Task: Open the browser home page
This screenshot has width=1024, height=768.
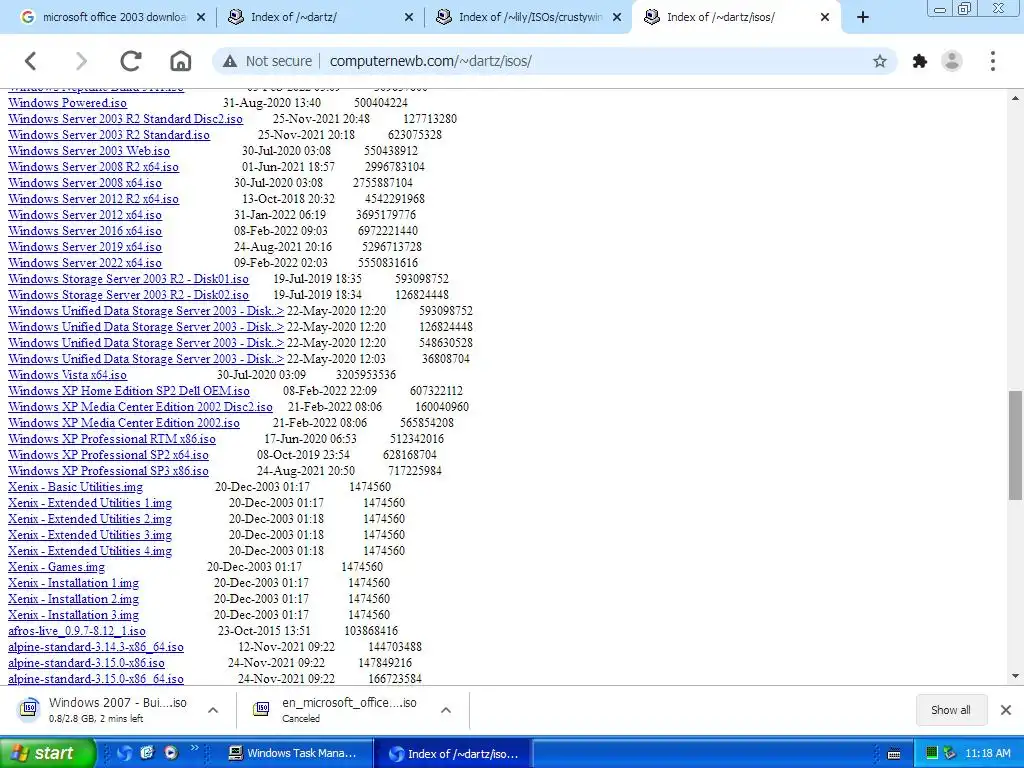Action: tap(181, 61)
